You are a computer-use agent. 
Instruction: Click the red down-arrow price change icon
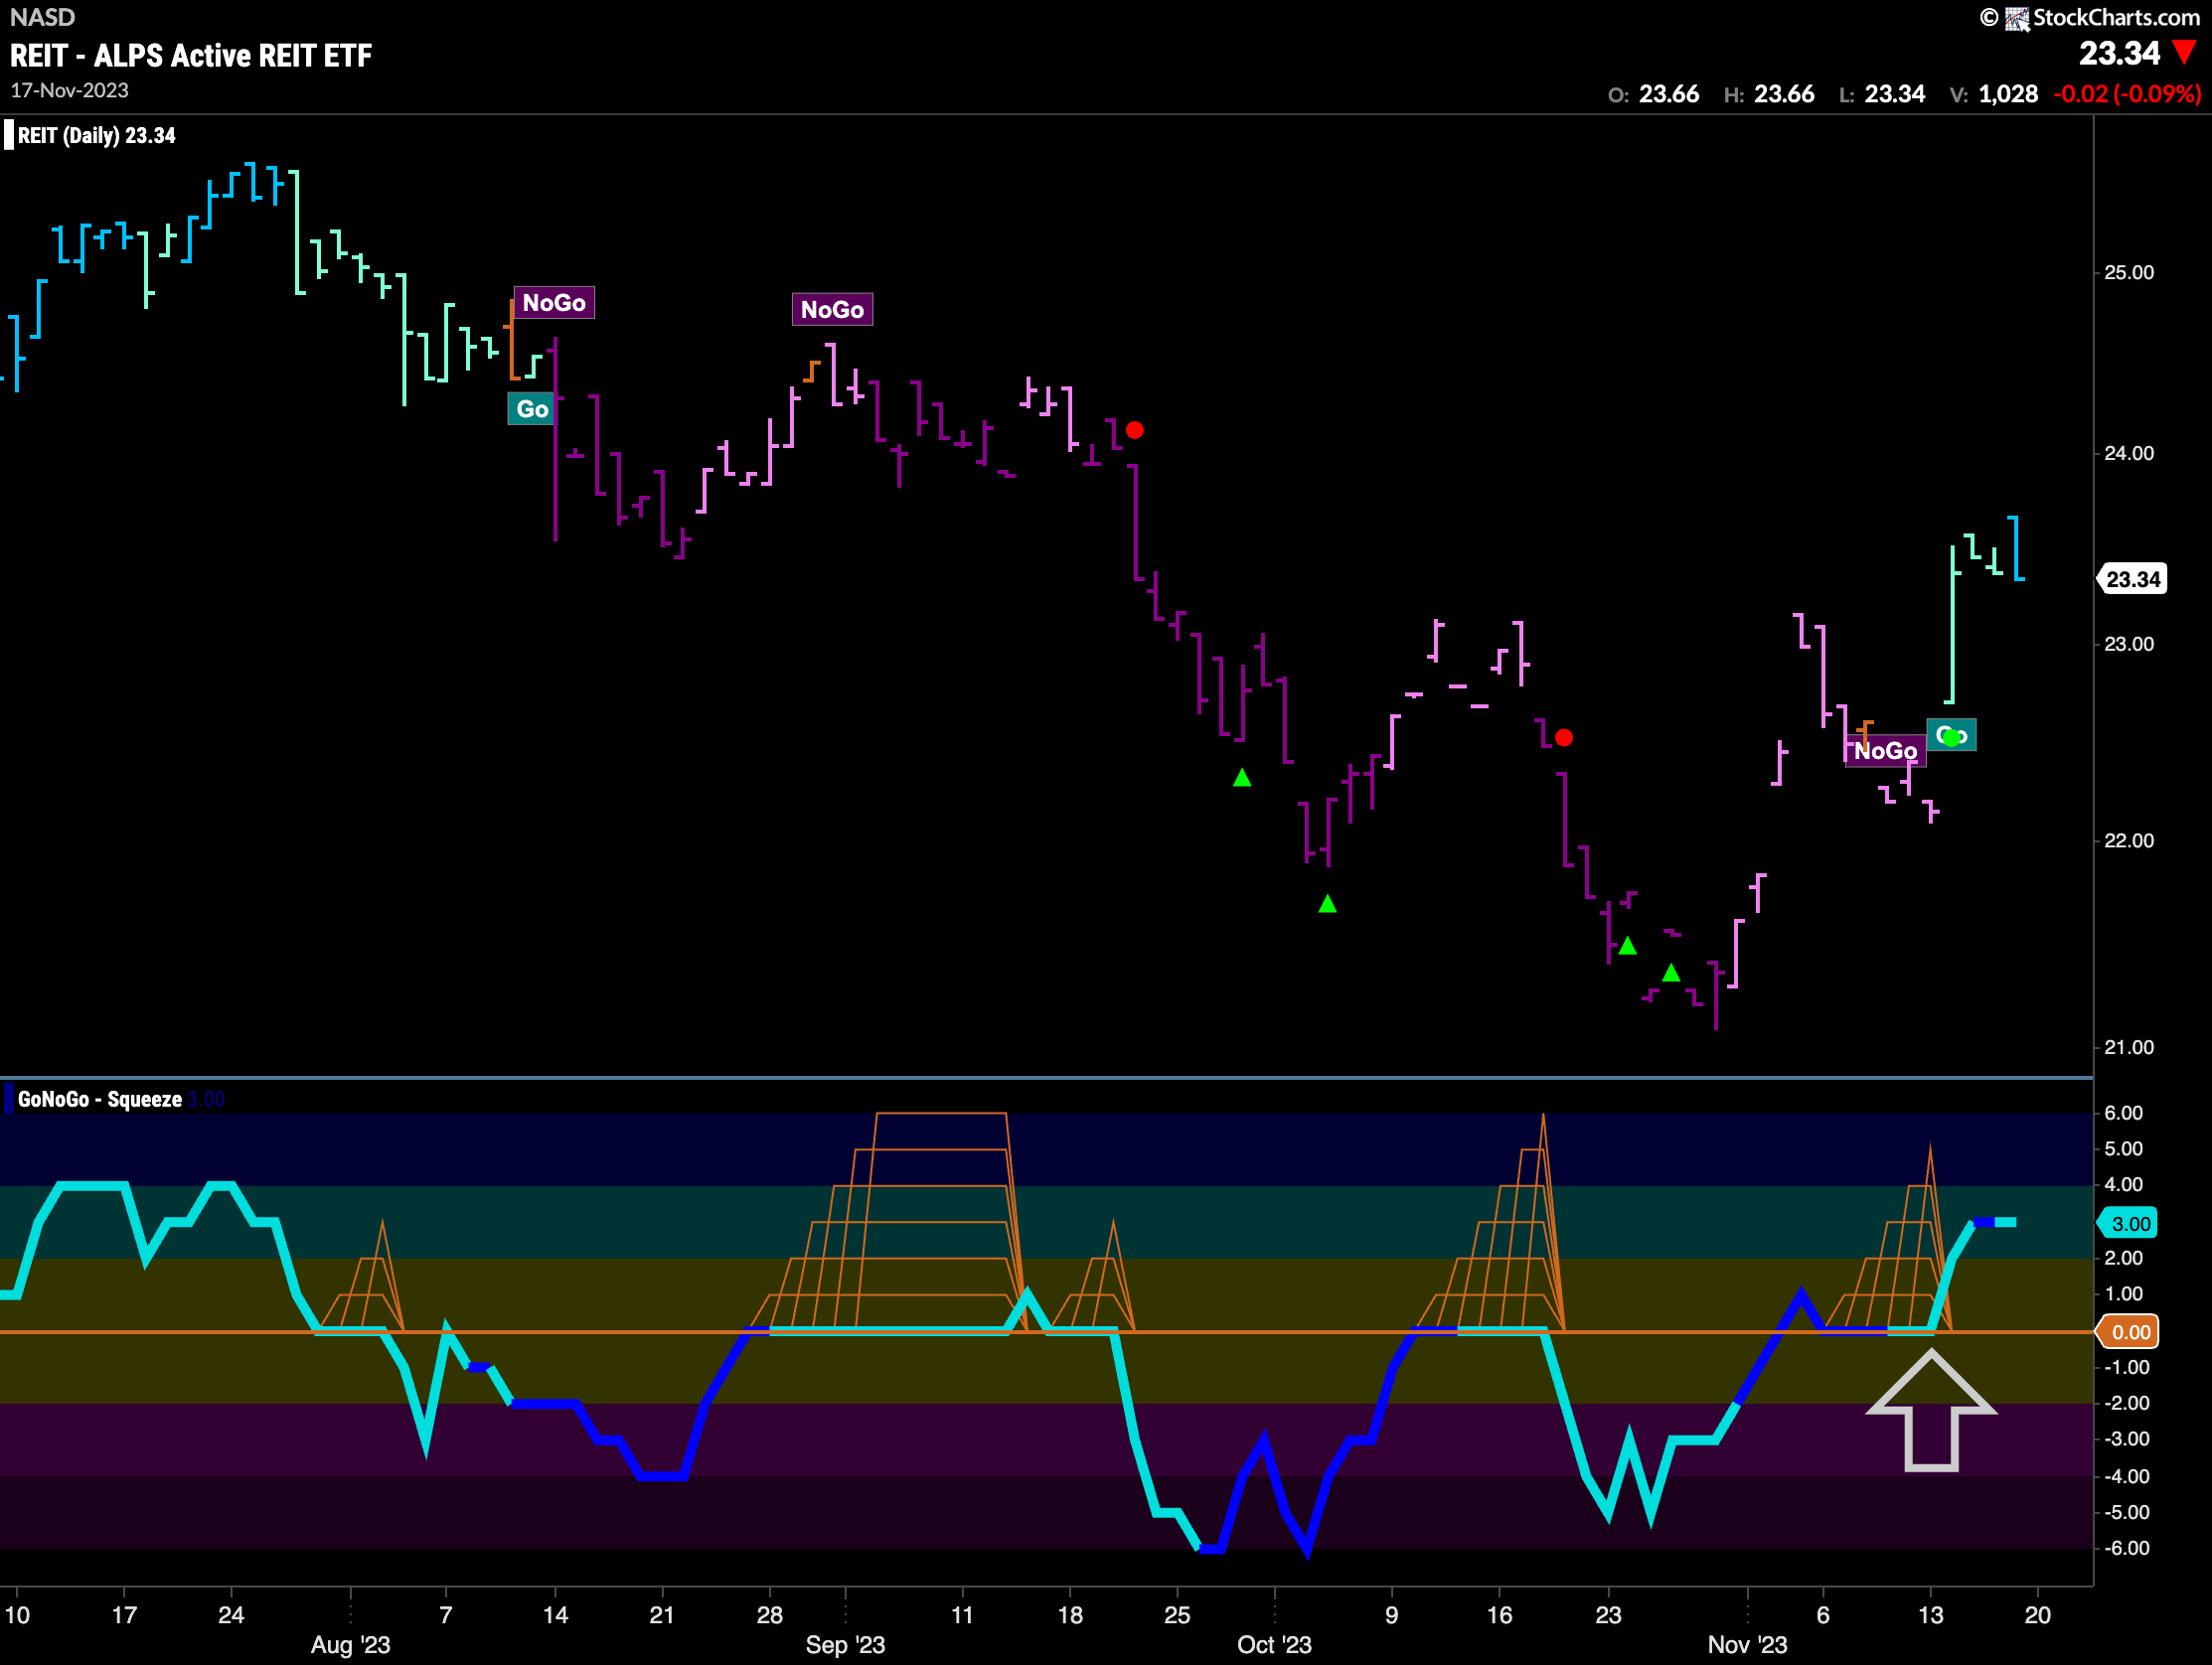click(2185, 53)
